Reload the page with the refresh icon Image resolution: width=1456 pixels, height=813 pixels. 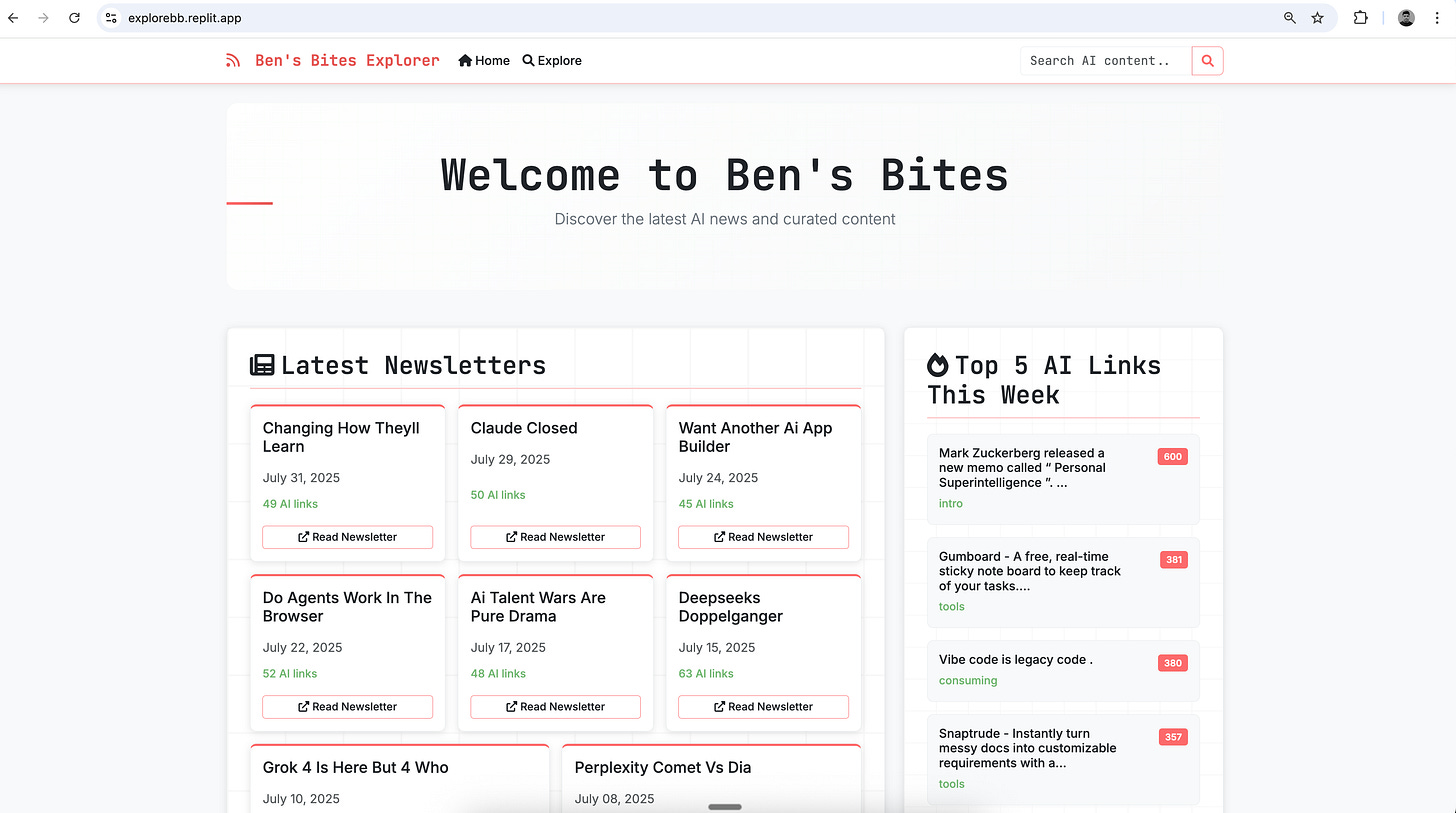click(74, 18)
